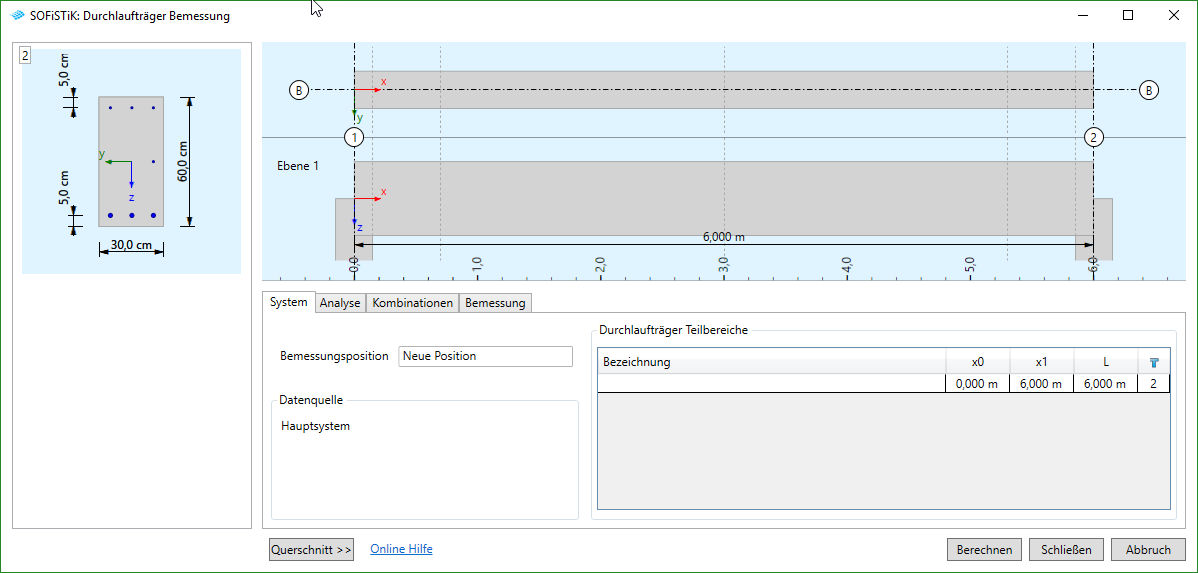Click the filter icon in table header
The height and width of the screenshot is (573, 1198).
click(x=1153, y=362)
